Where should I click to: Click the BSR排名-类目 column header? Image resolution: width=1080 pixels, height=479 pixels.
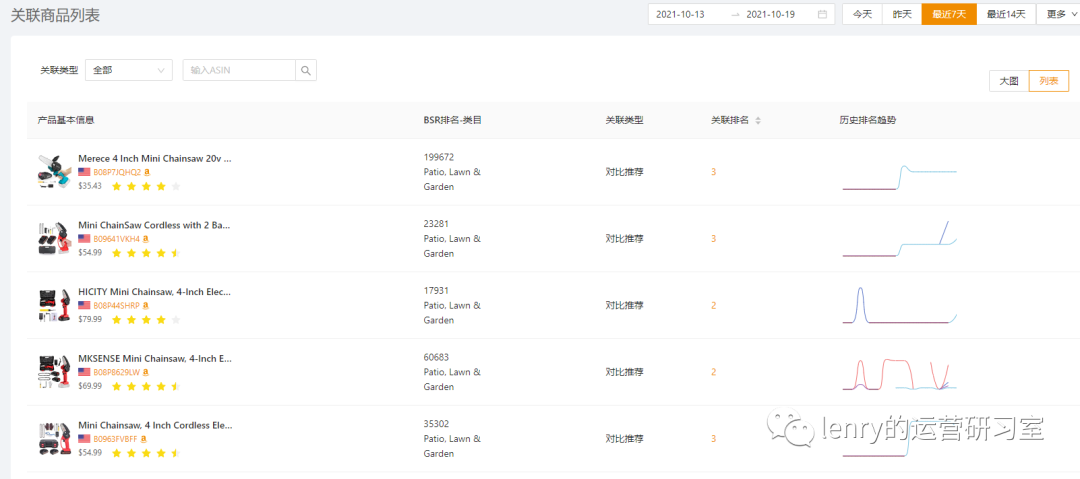[x=453, y=121]
